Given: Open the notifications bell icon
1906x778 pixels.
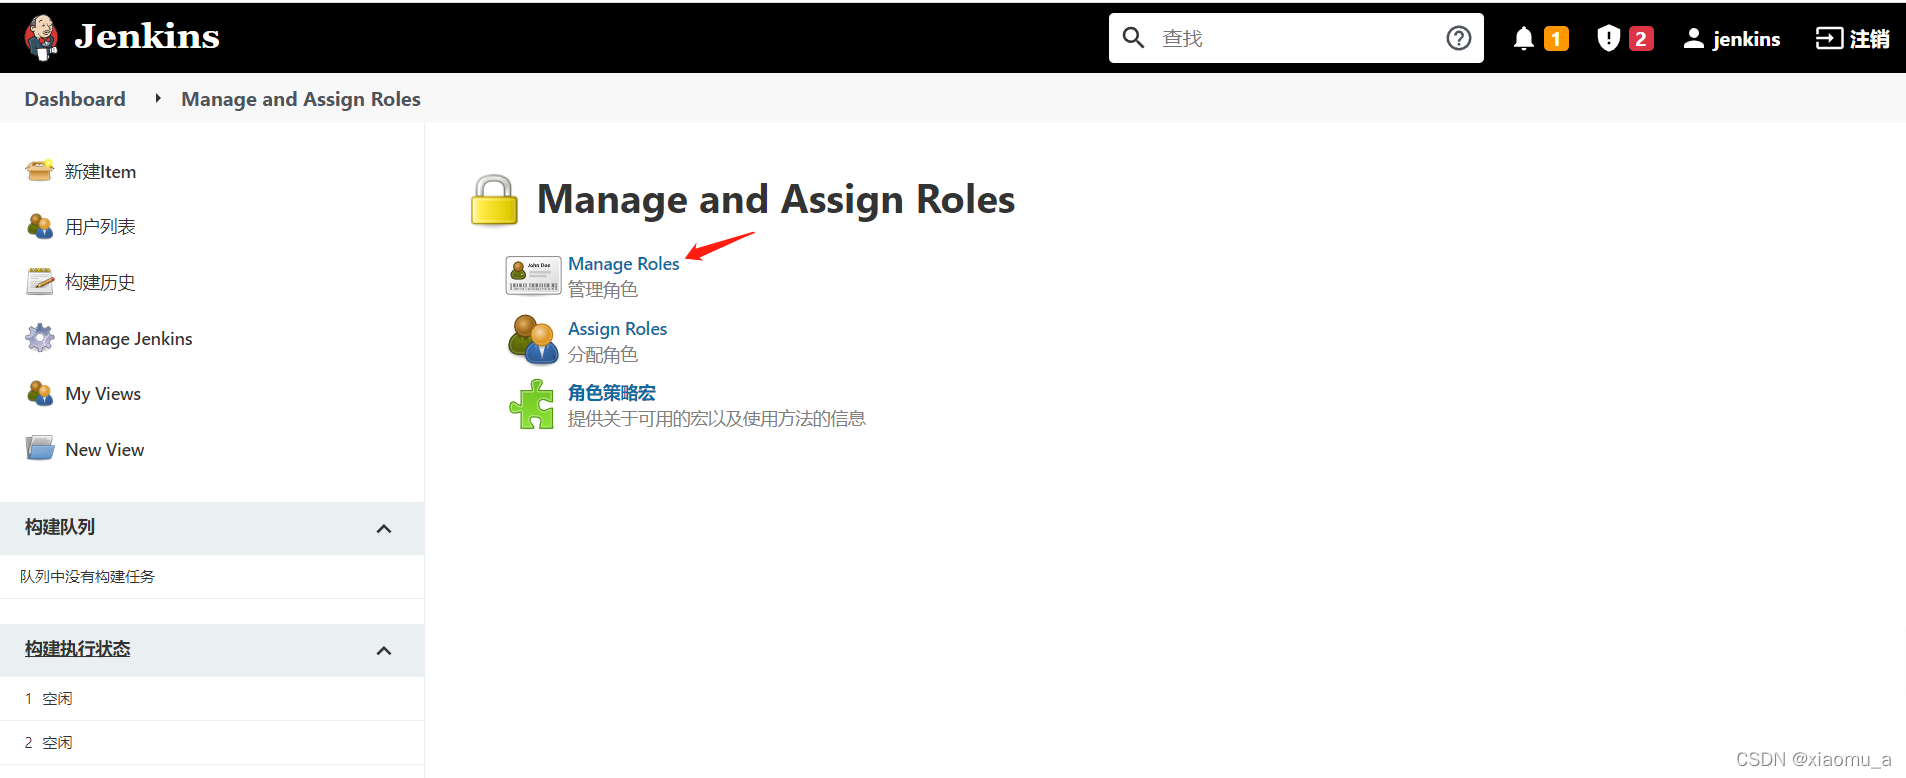Looking at the screenshot, I should (1523, 39).
